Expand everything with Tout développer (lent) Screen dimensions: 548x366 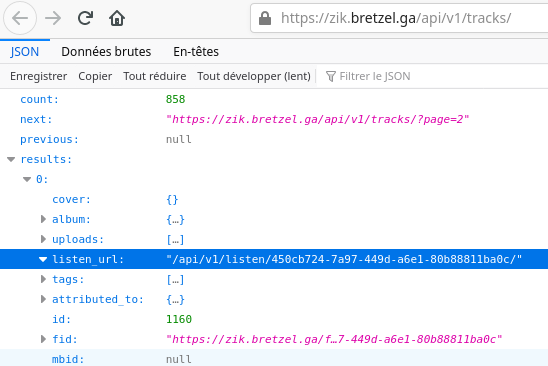(x=254, y=76)
